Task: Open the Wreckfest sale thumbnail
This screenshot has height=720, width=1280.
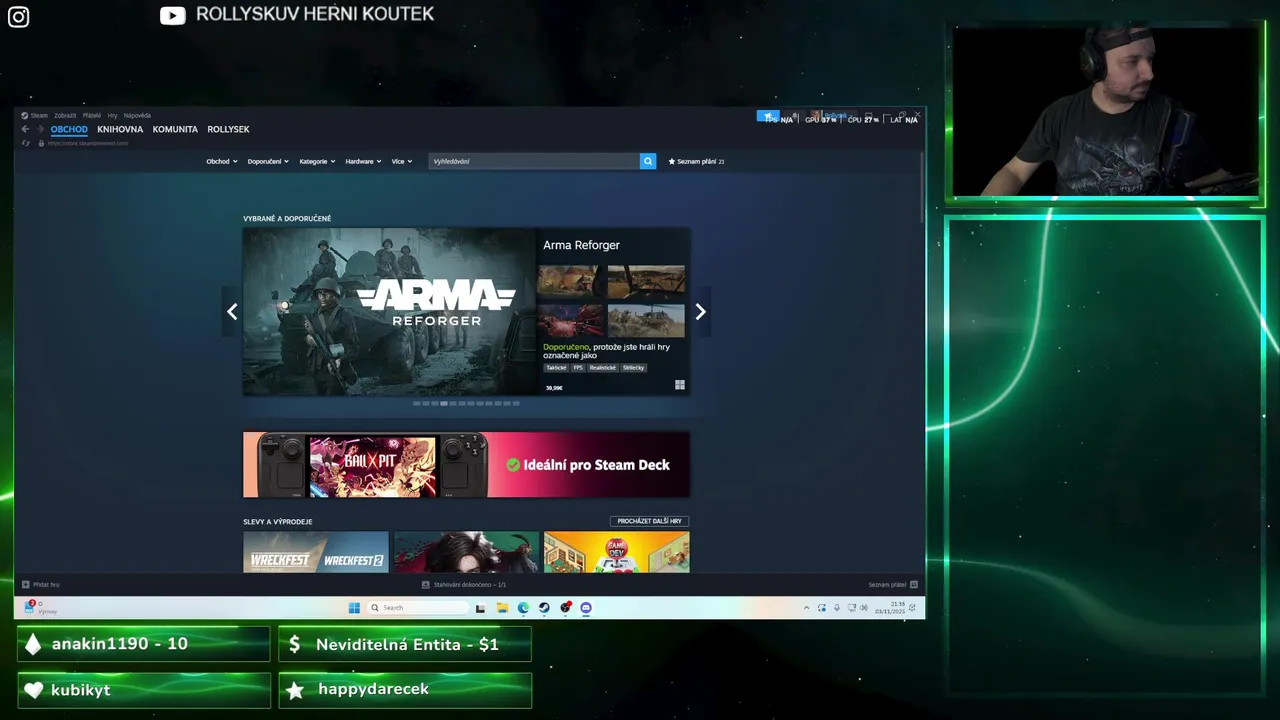Action: (316, 552)
